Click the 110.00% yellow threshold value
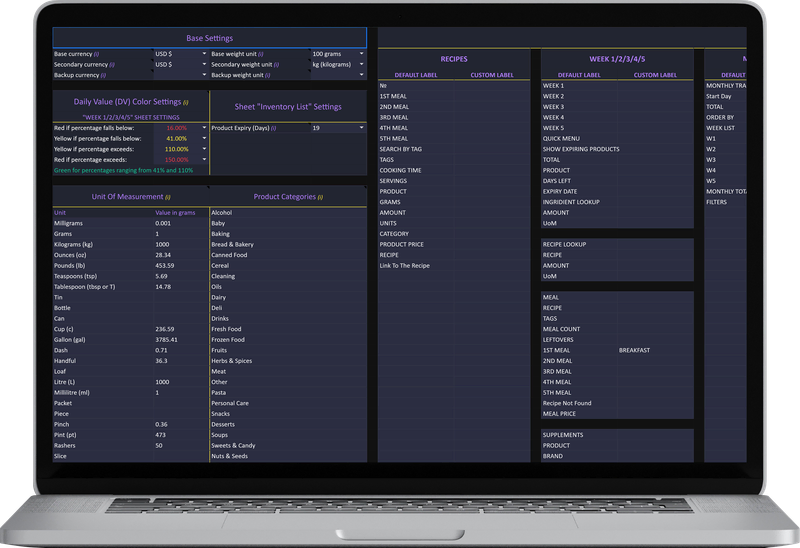The width and height of the screenshot is (800, 548). click(177, 150)
